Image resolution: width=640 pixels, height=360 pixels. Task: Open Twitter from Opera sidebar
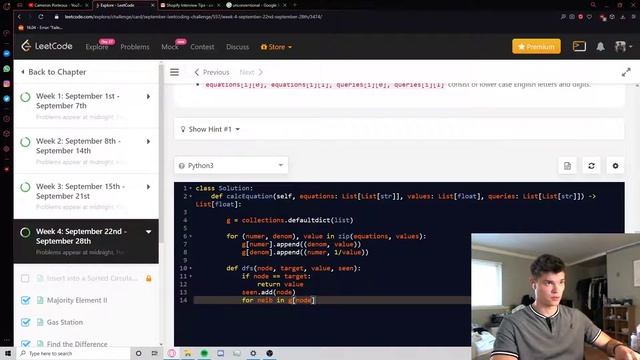pos(7,98)
